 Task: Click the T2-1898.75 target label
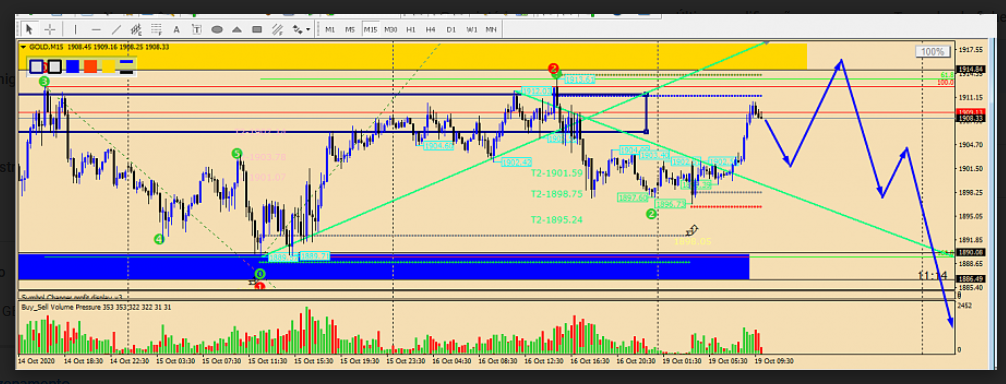tap(557, 194)
